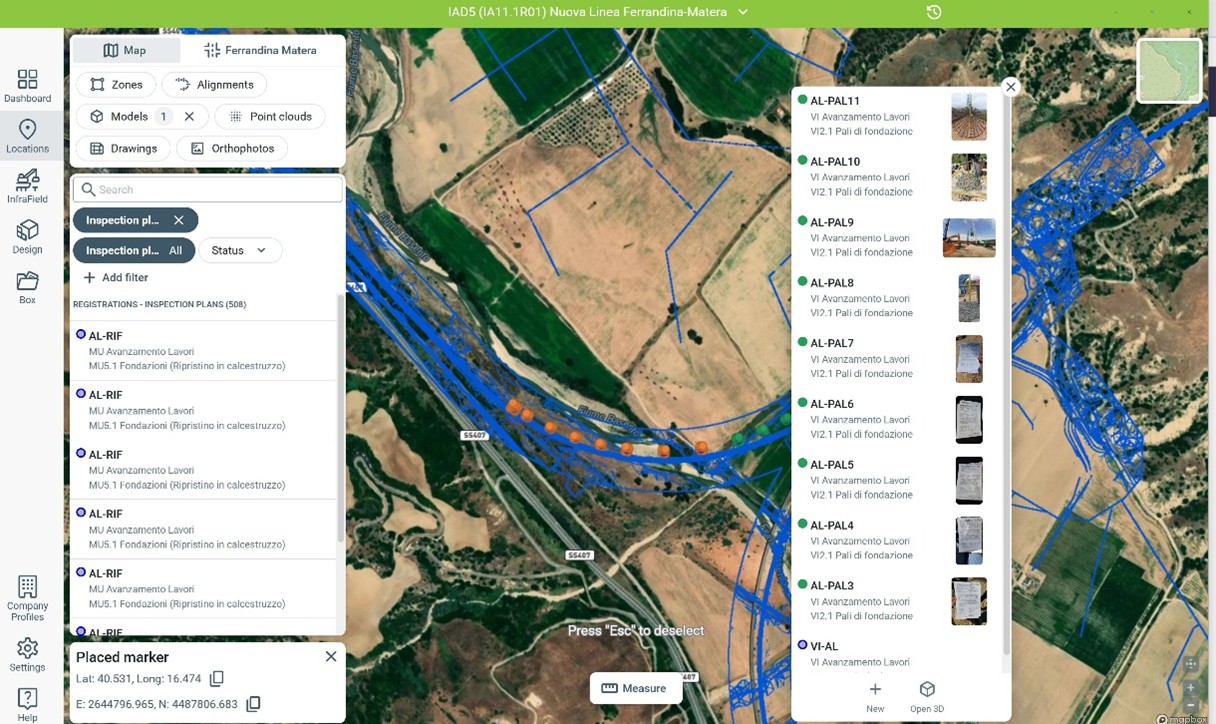This screenshot has height=724, width=1216.
Task: Copy the Lat/Long coordinates icon
Action: 216,679
